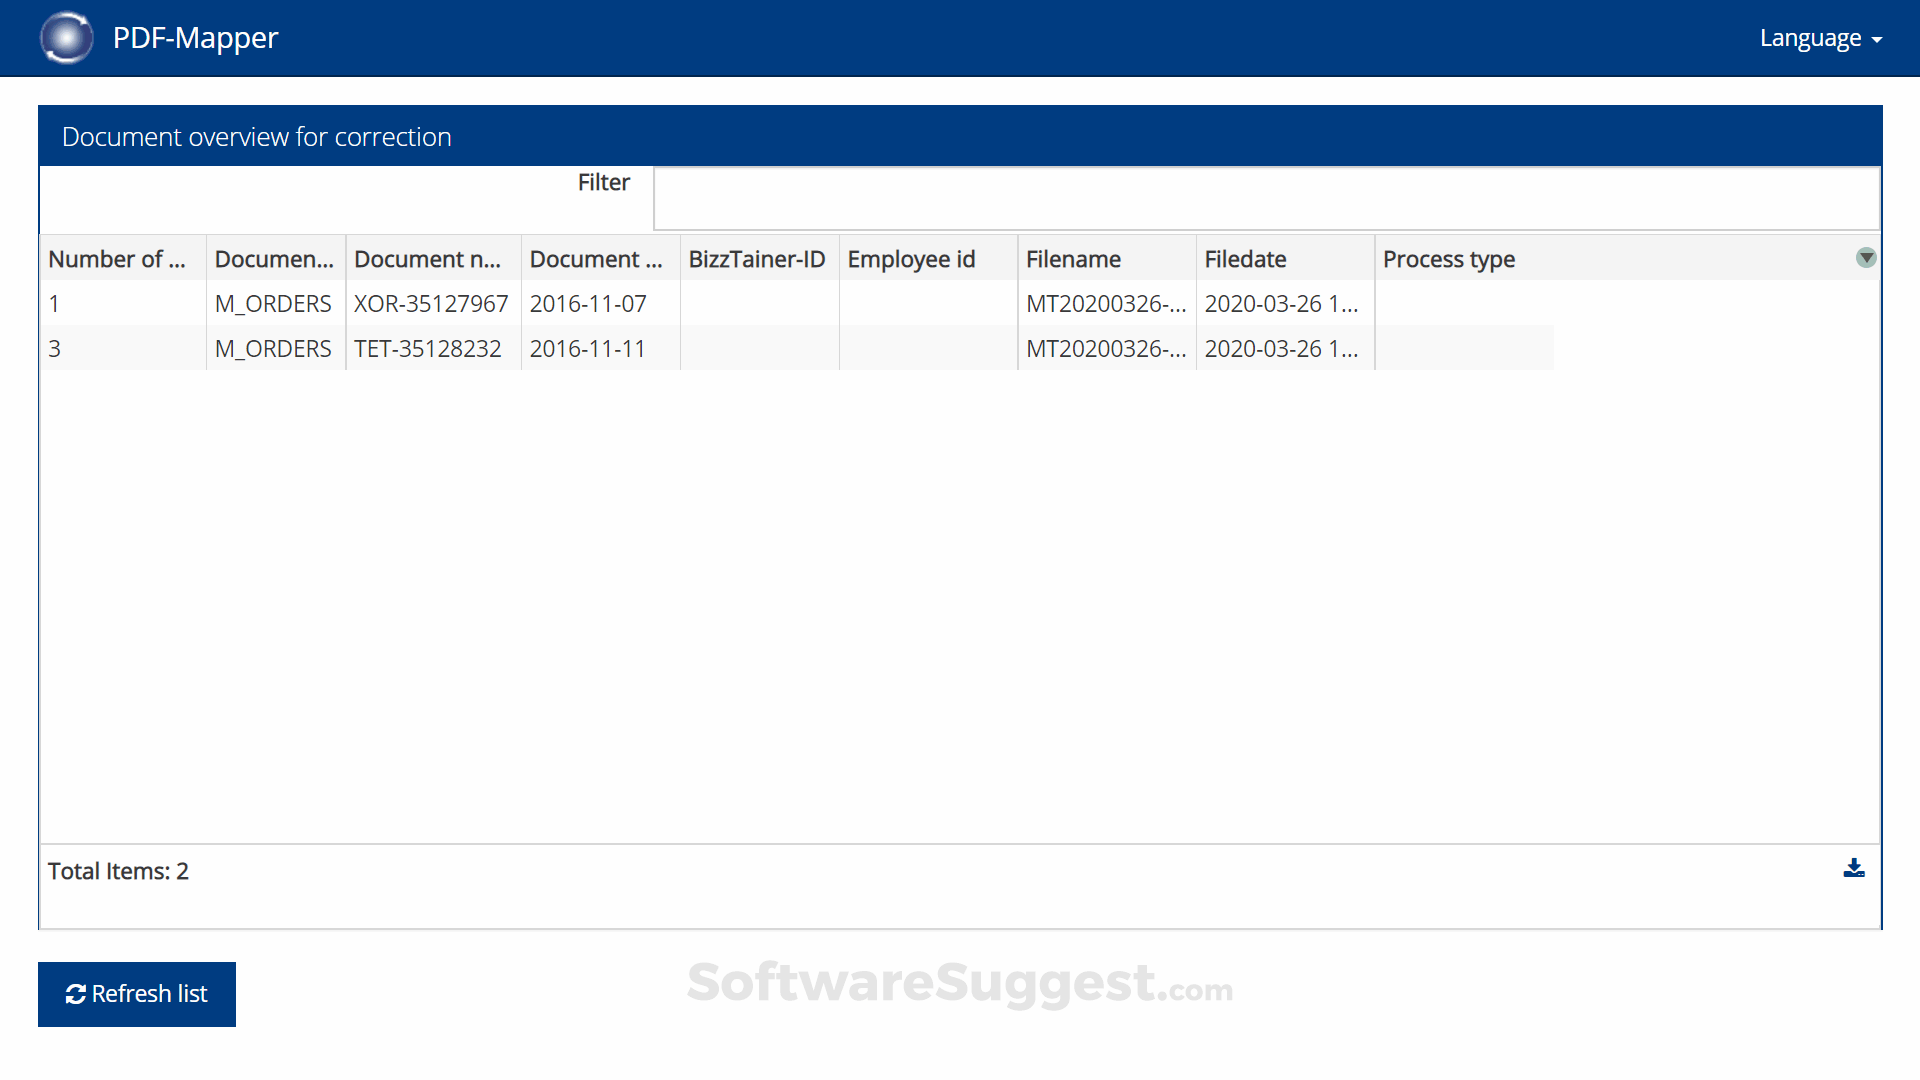Click the Total Items: 2 status area
Screen dimensions: 1920x1080
click(118, 870)
